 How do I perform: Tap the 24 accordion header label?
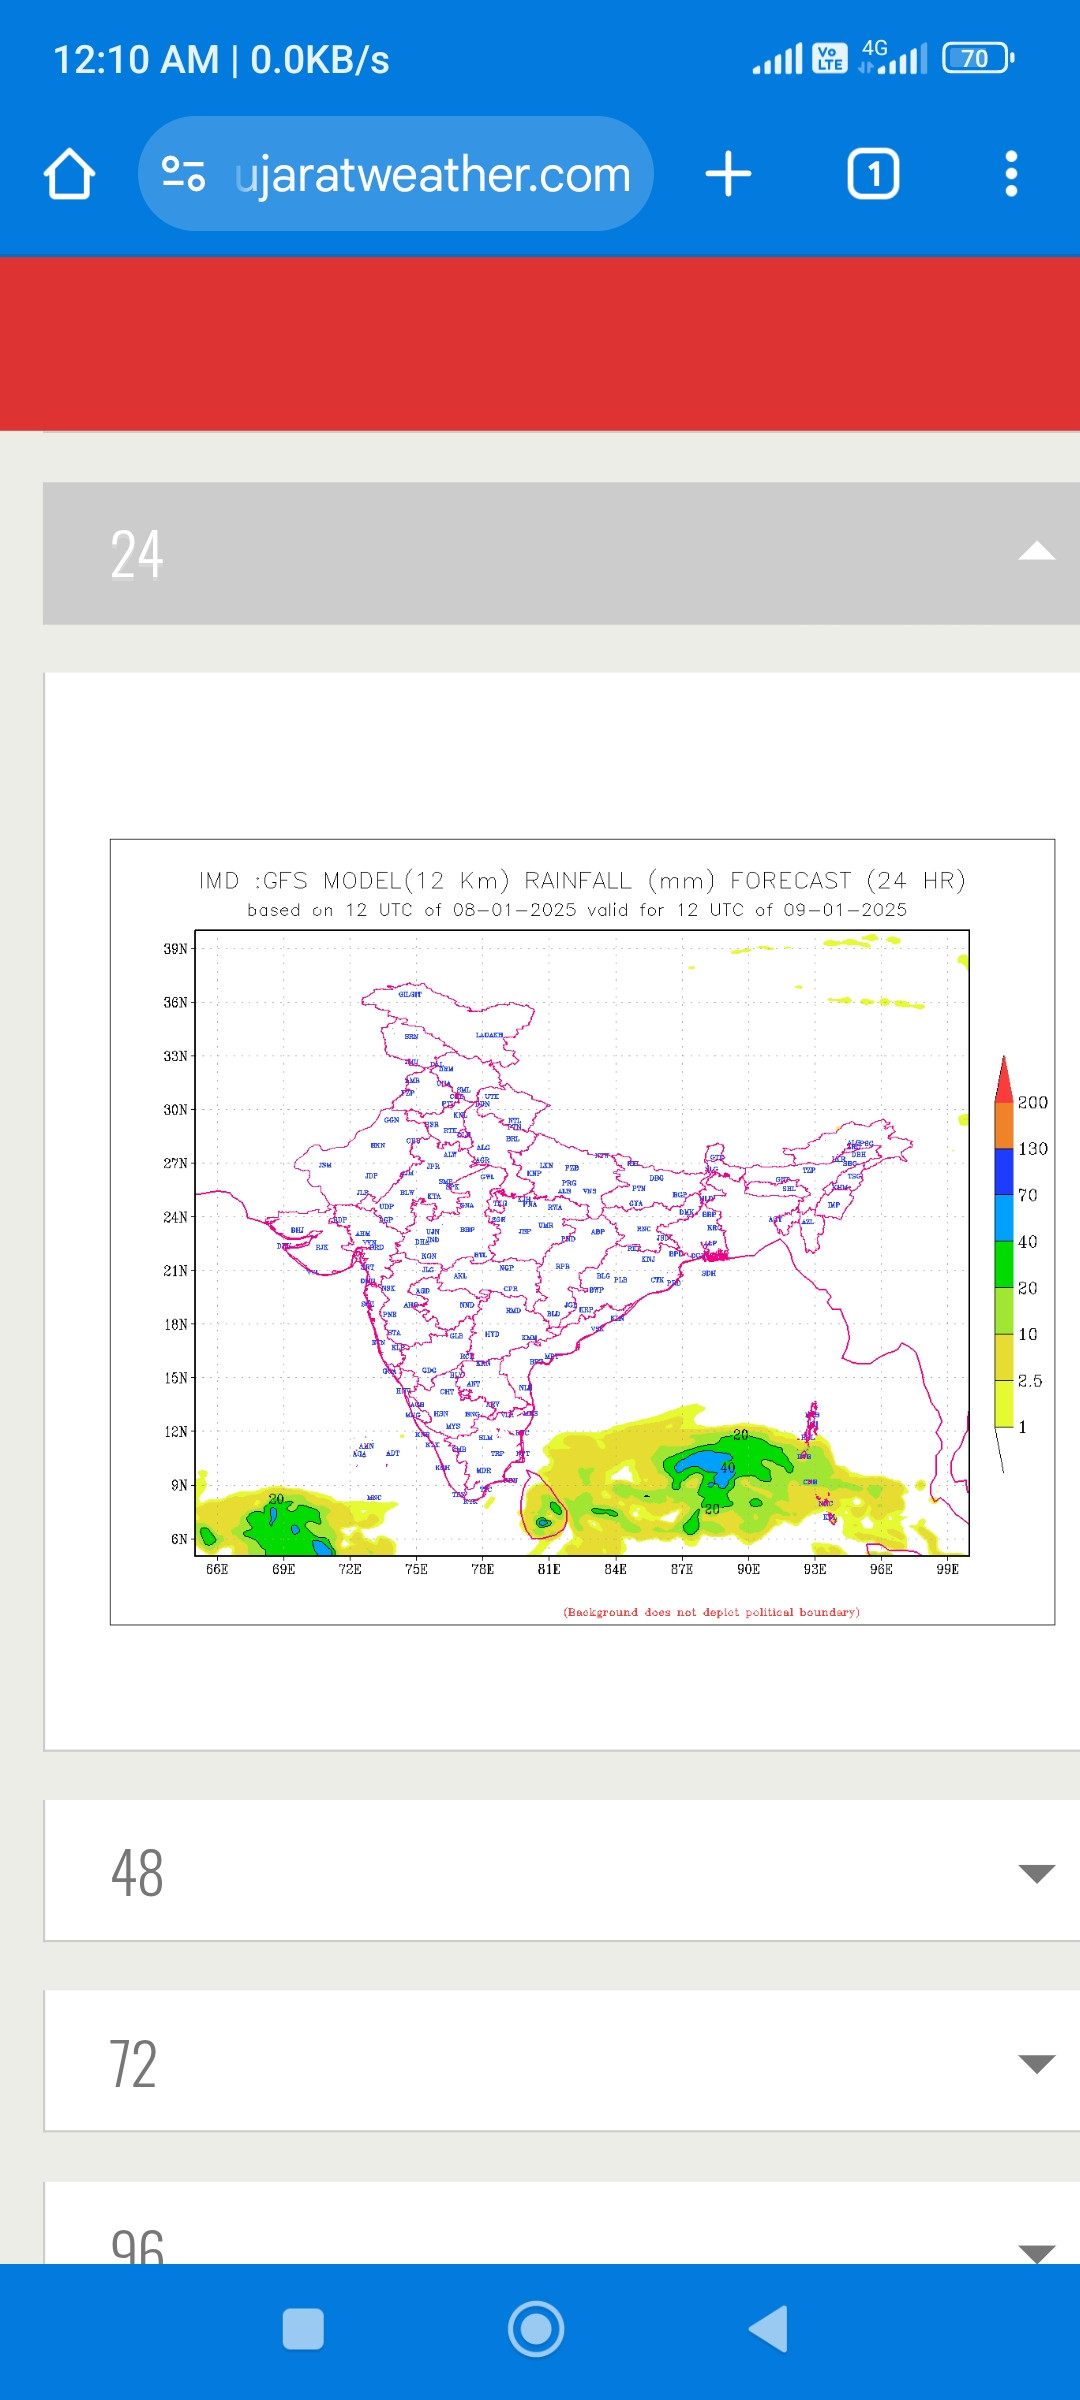(x=137, y=554)
